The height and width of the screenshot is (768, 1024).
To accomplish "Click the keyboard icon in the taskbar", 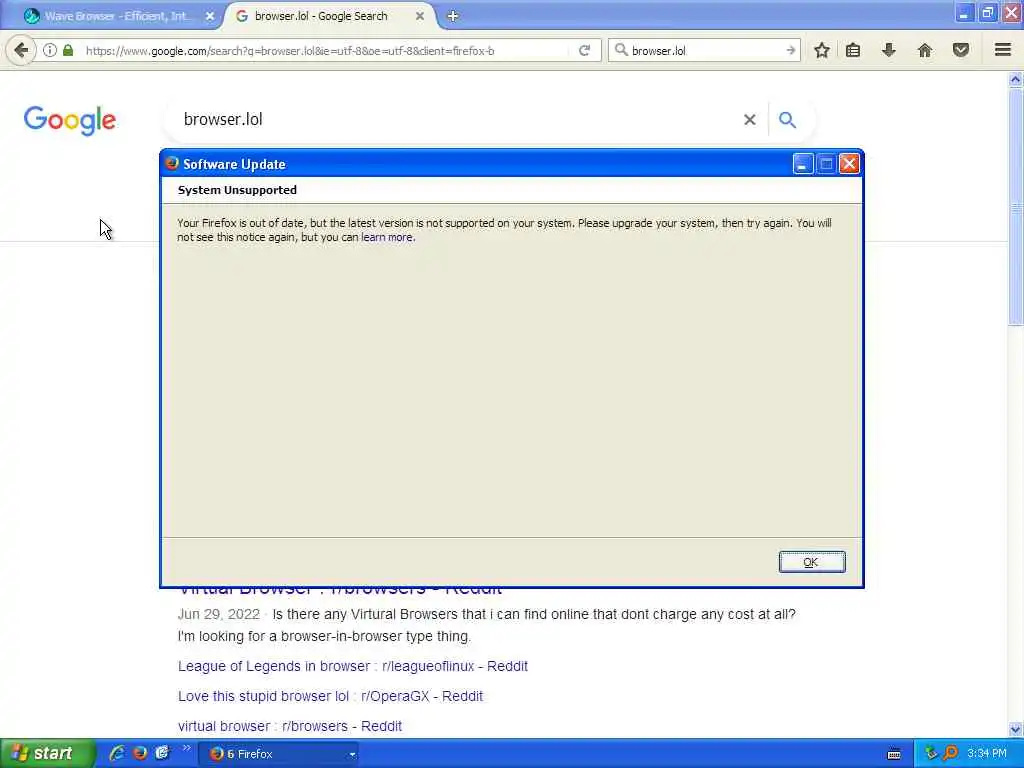I will tap(894, 754).
